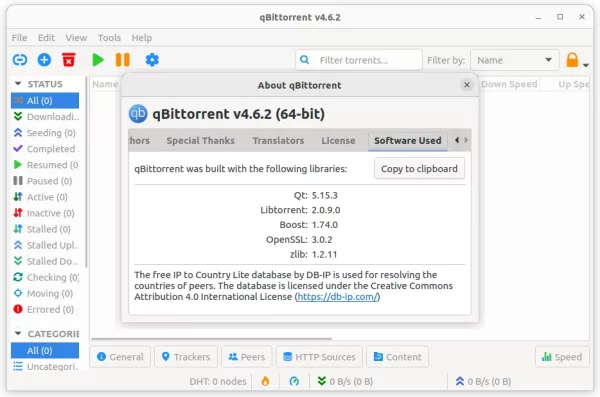Click Copy to clipboard button

click(419, 168)
